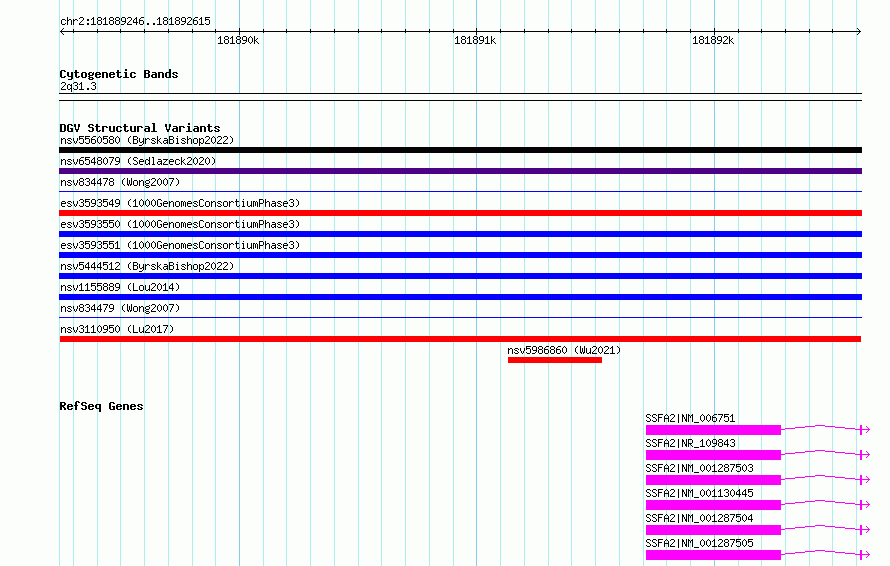This screenshot has width=890, height=566.
Task: Select the SSFA2|NM_001287505 transcript label
Action: pos(699,543)
